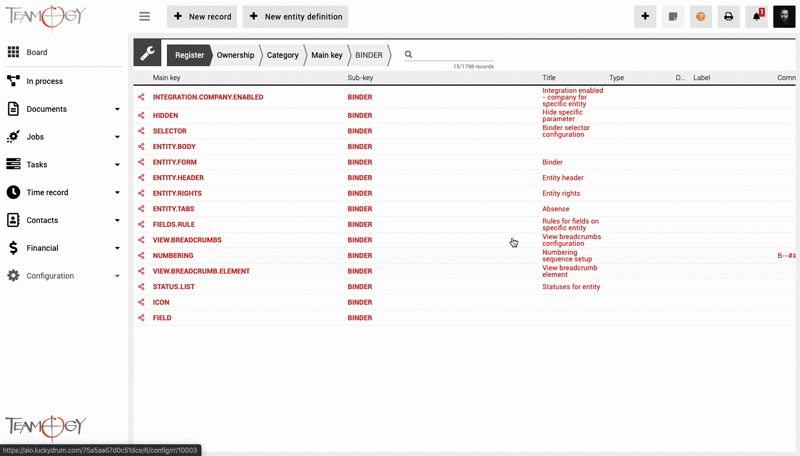Click the hamburger menu icon
Image resolution: width=800 pixels, height=456 pixels.
(144, 17)
